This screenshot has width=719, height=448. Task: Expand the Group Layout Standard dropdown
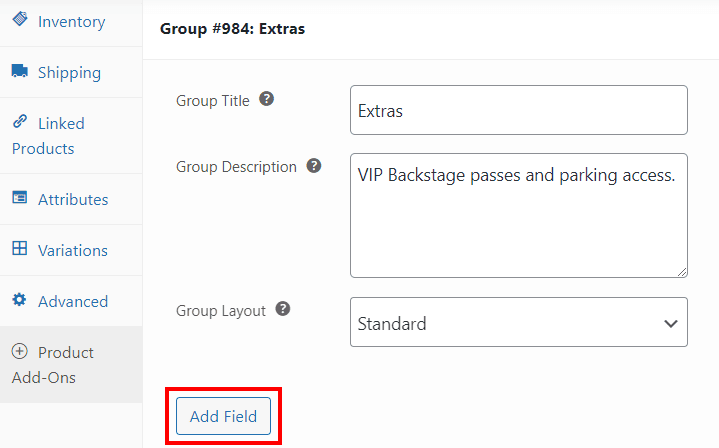[x=519, y=322]
